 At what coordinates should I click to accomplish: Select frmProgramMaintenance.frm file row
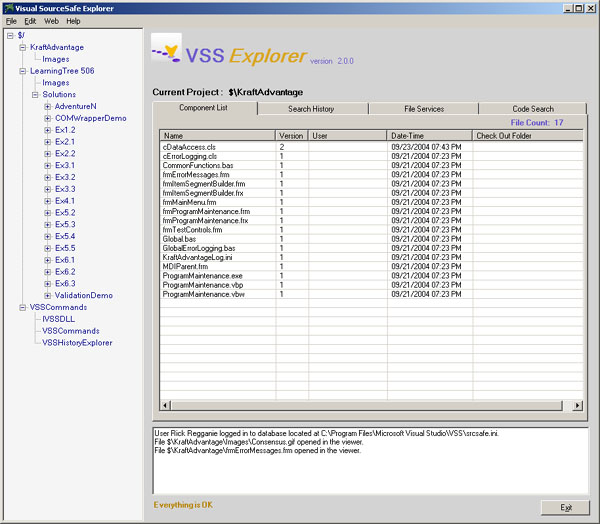(x=371, y=211)
